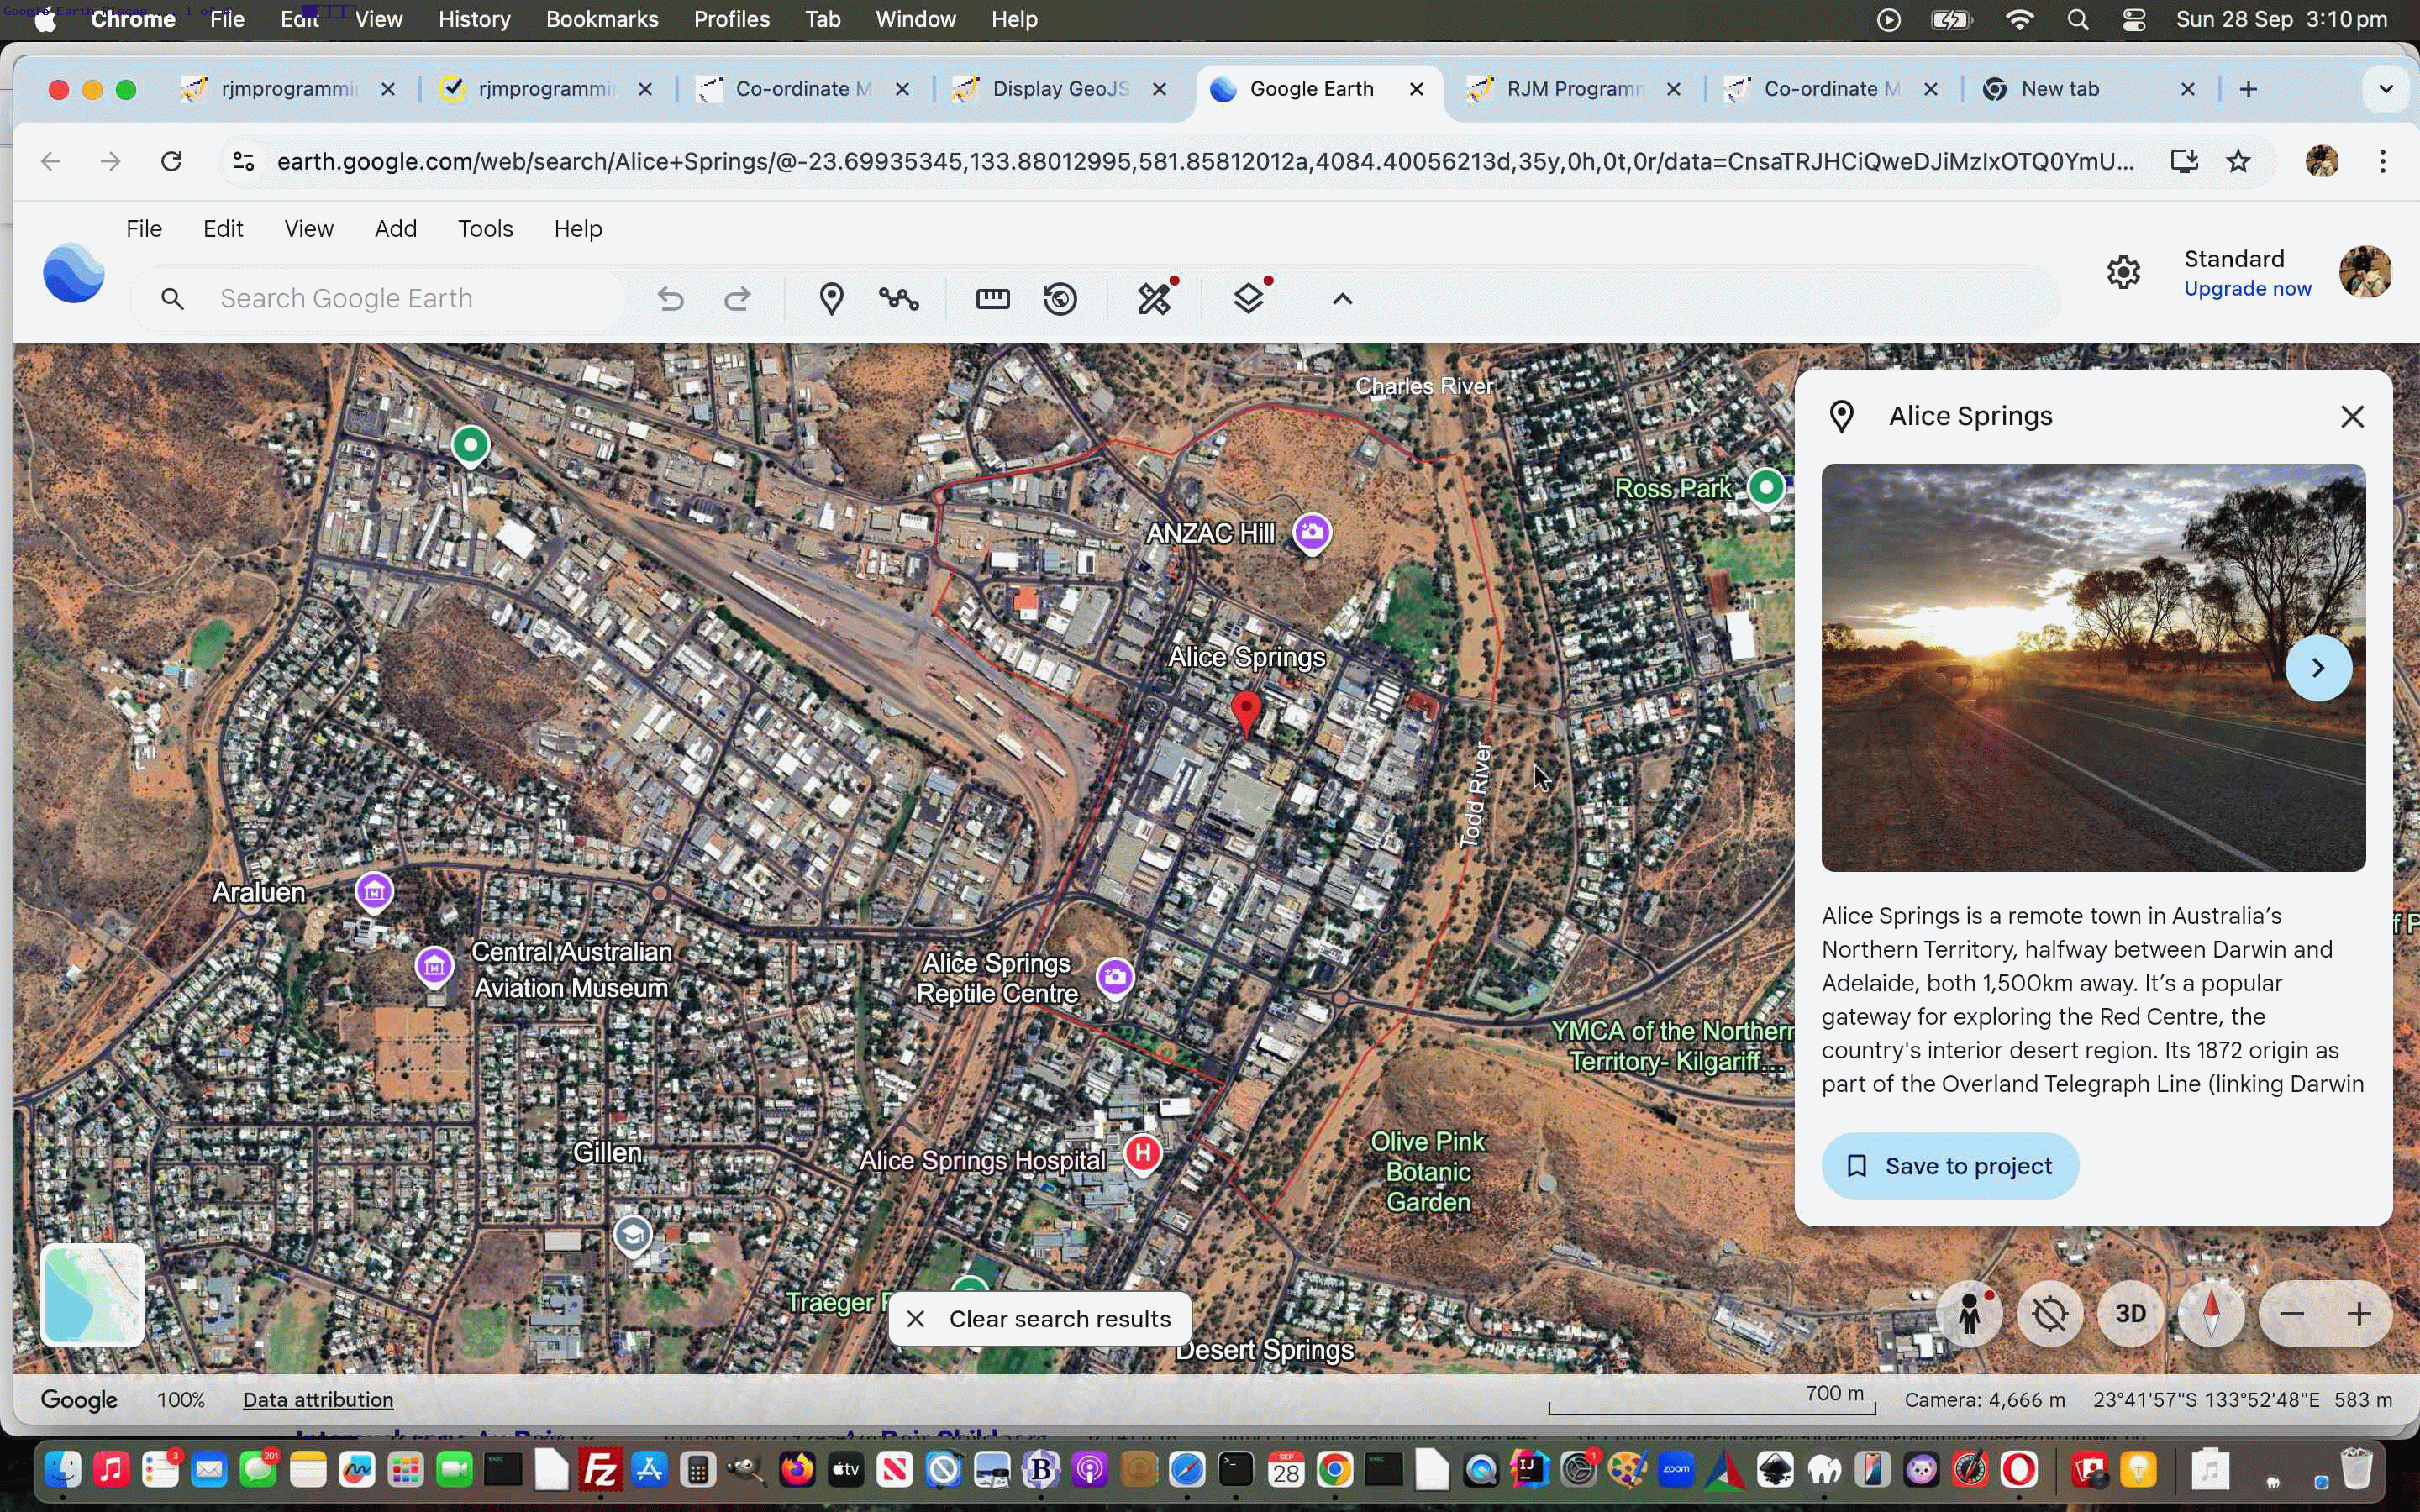Screen dimensions: 2420x1512
Task: Click the Pegman Street View icon
Action: click(1969, 1314)
